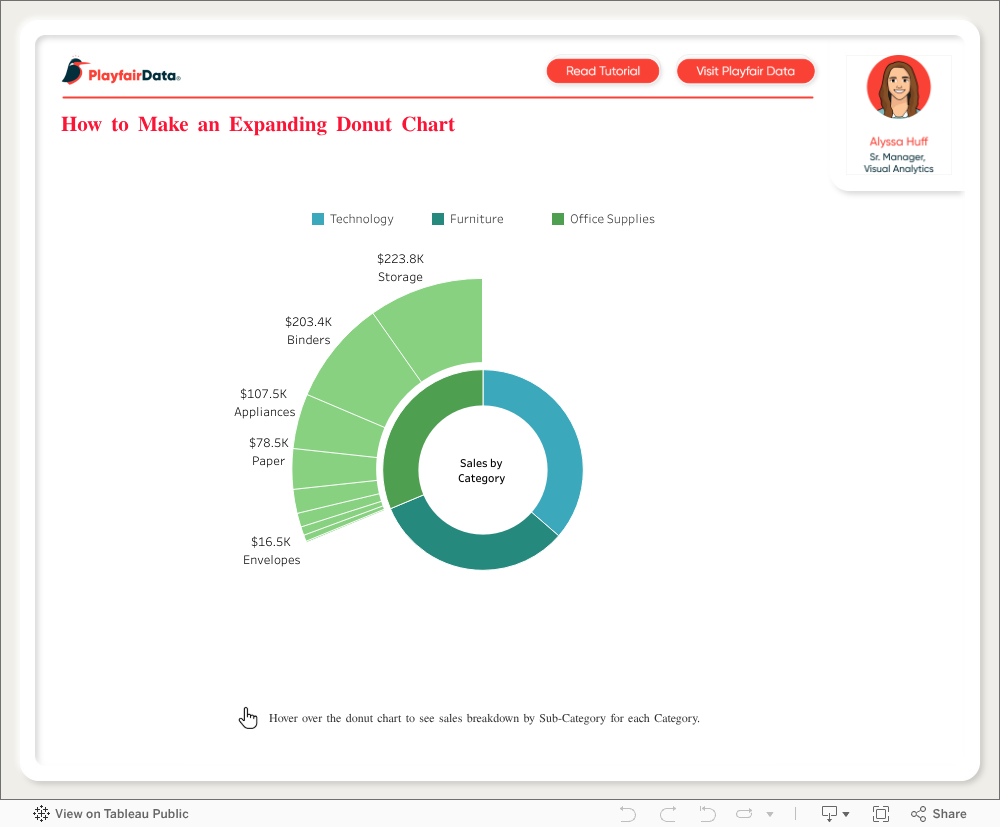Select the Technology legend color swatch

318,219
